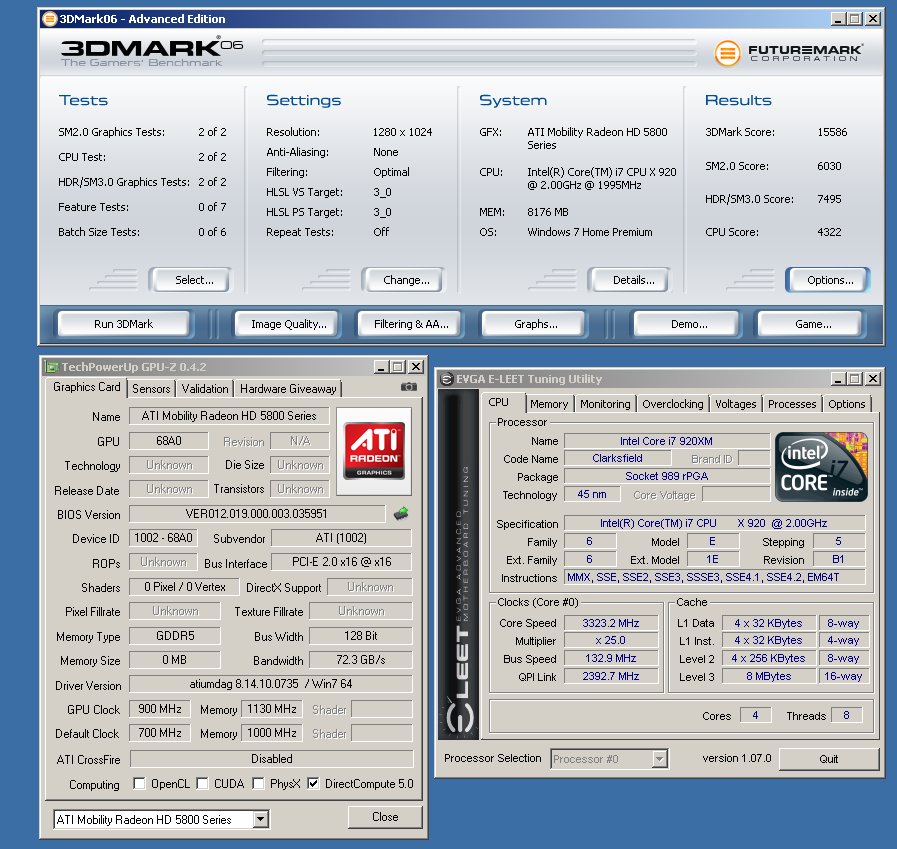897x849 pixels.
Task: Open Filtering & AA... settings
Action: 411,324
